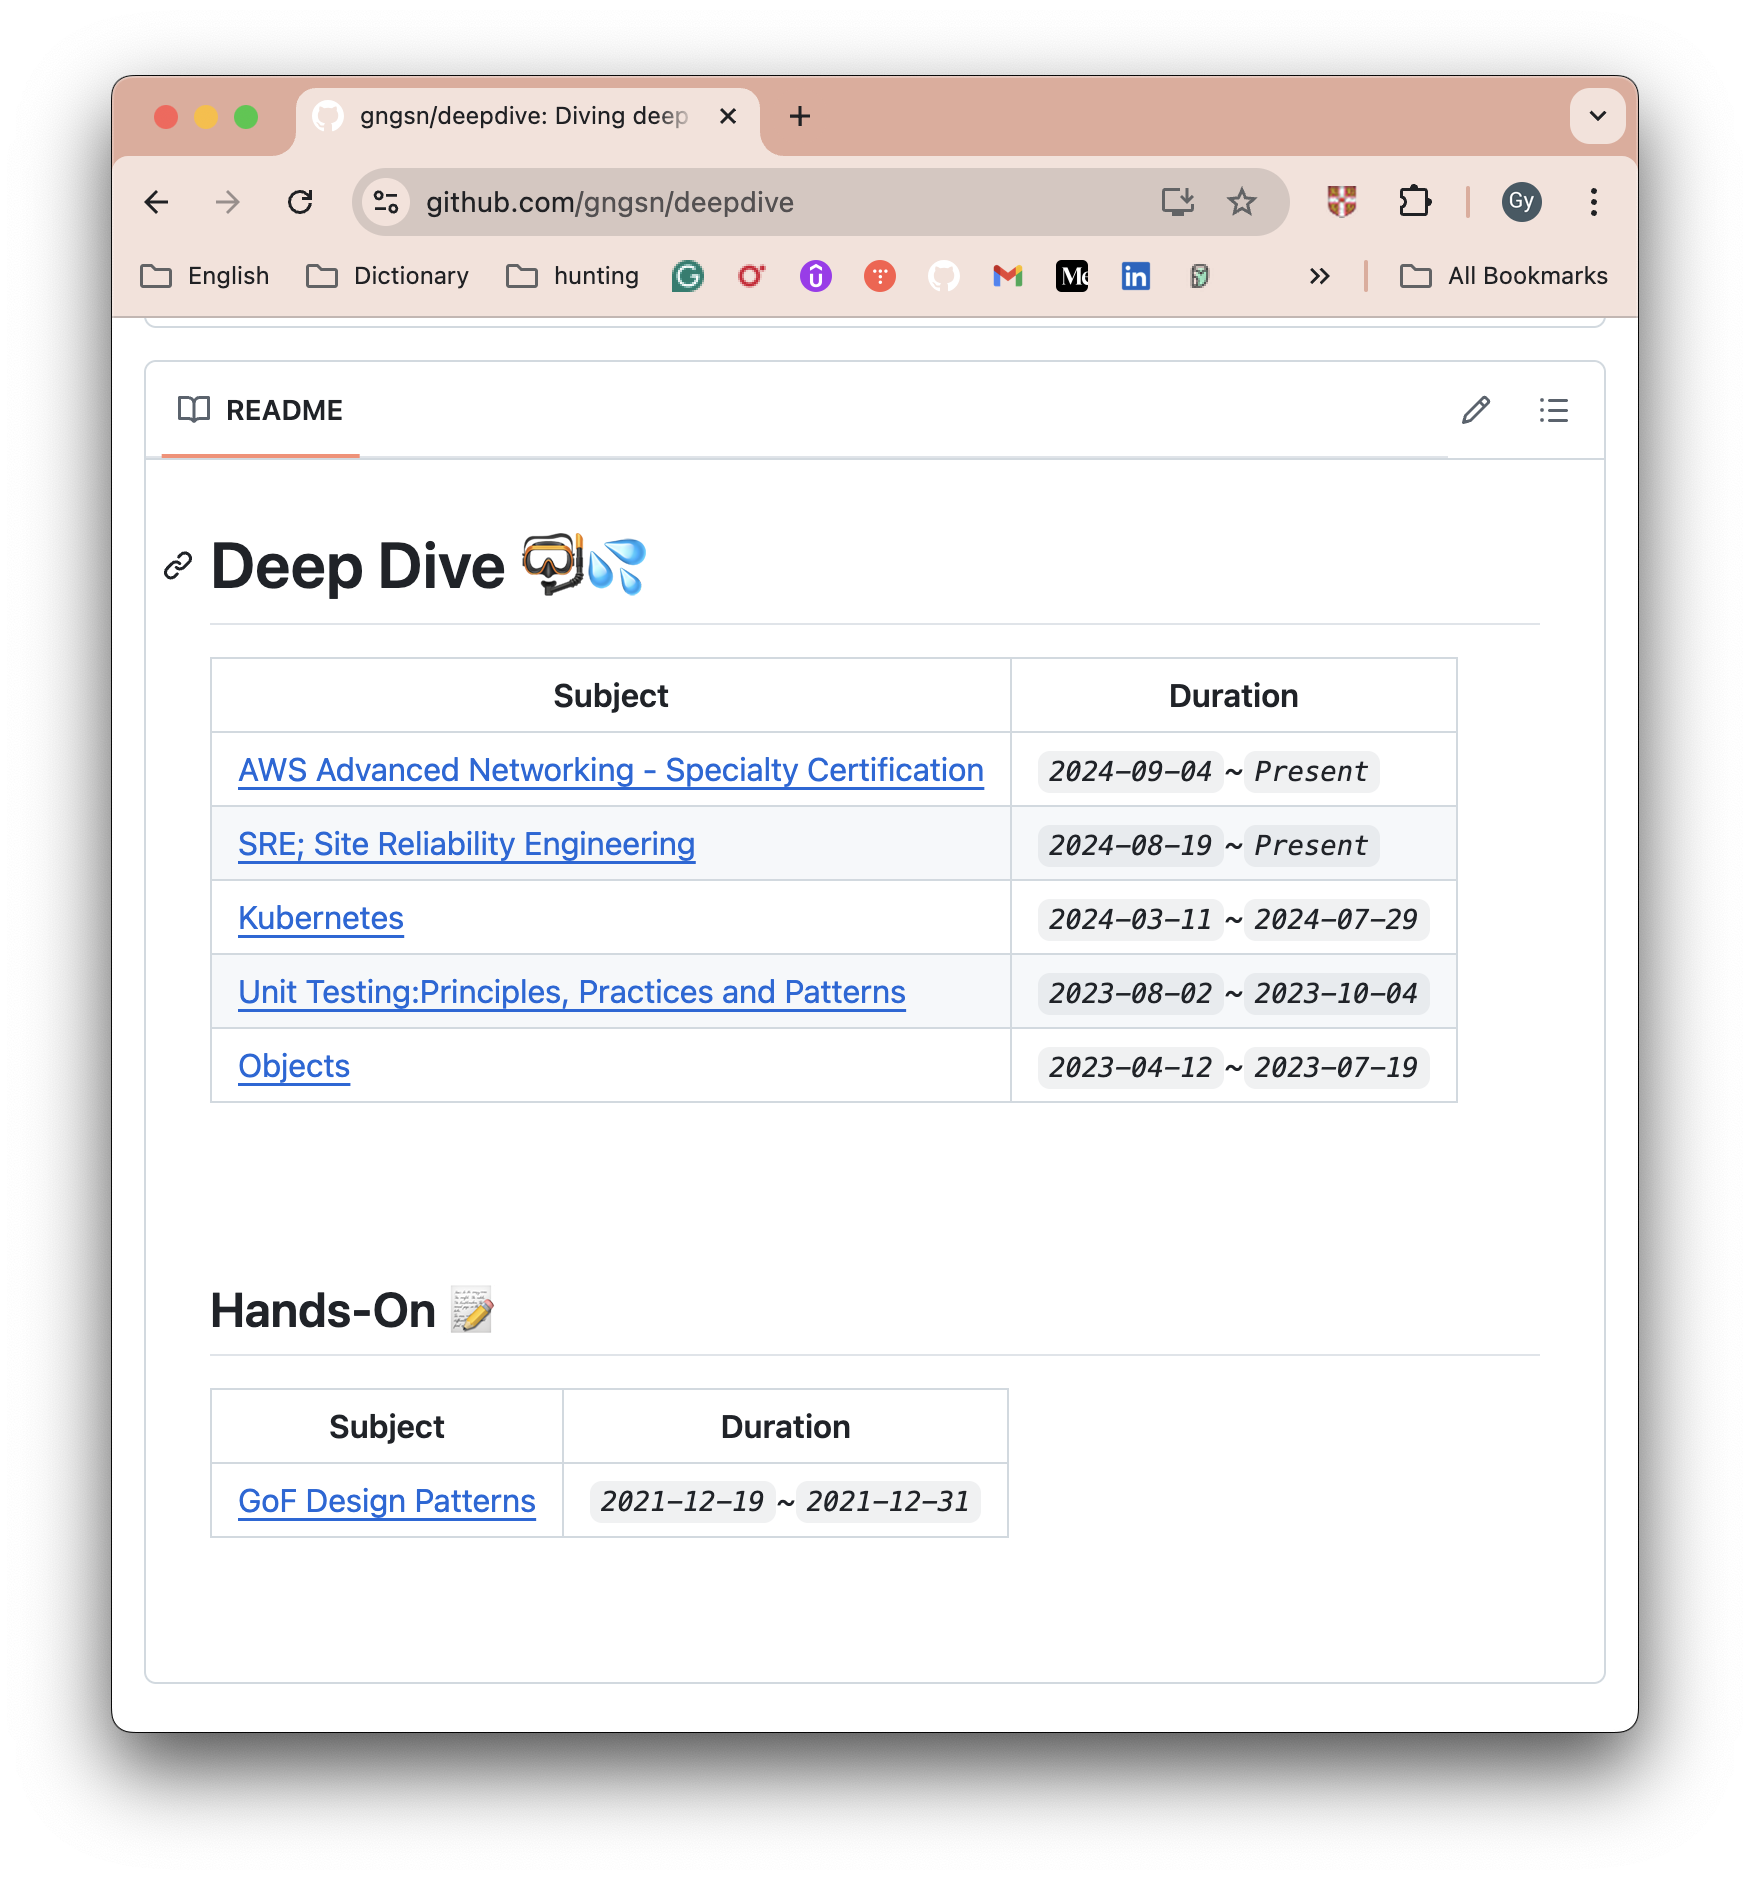Open the SRE; Site Reliability Engineering link
Viewport: 1750px width, 1880px height.
click(x=466, y=844)
